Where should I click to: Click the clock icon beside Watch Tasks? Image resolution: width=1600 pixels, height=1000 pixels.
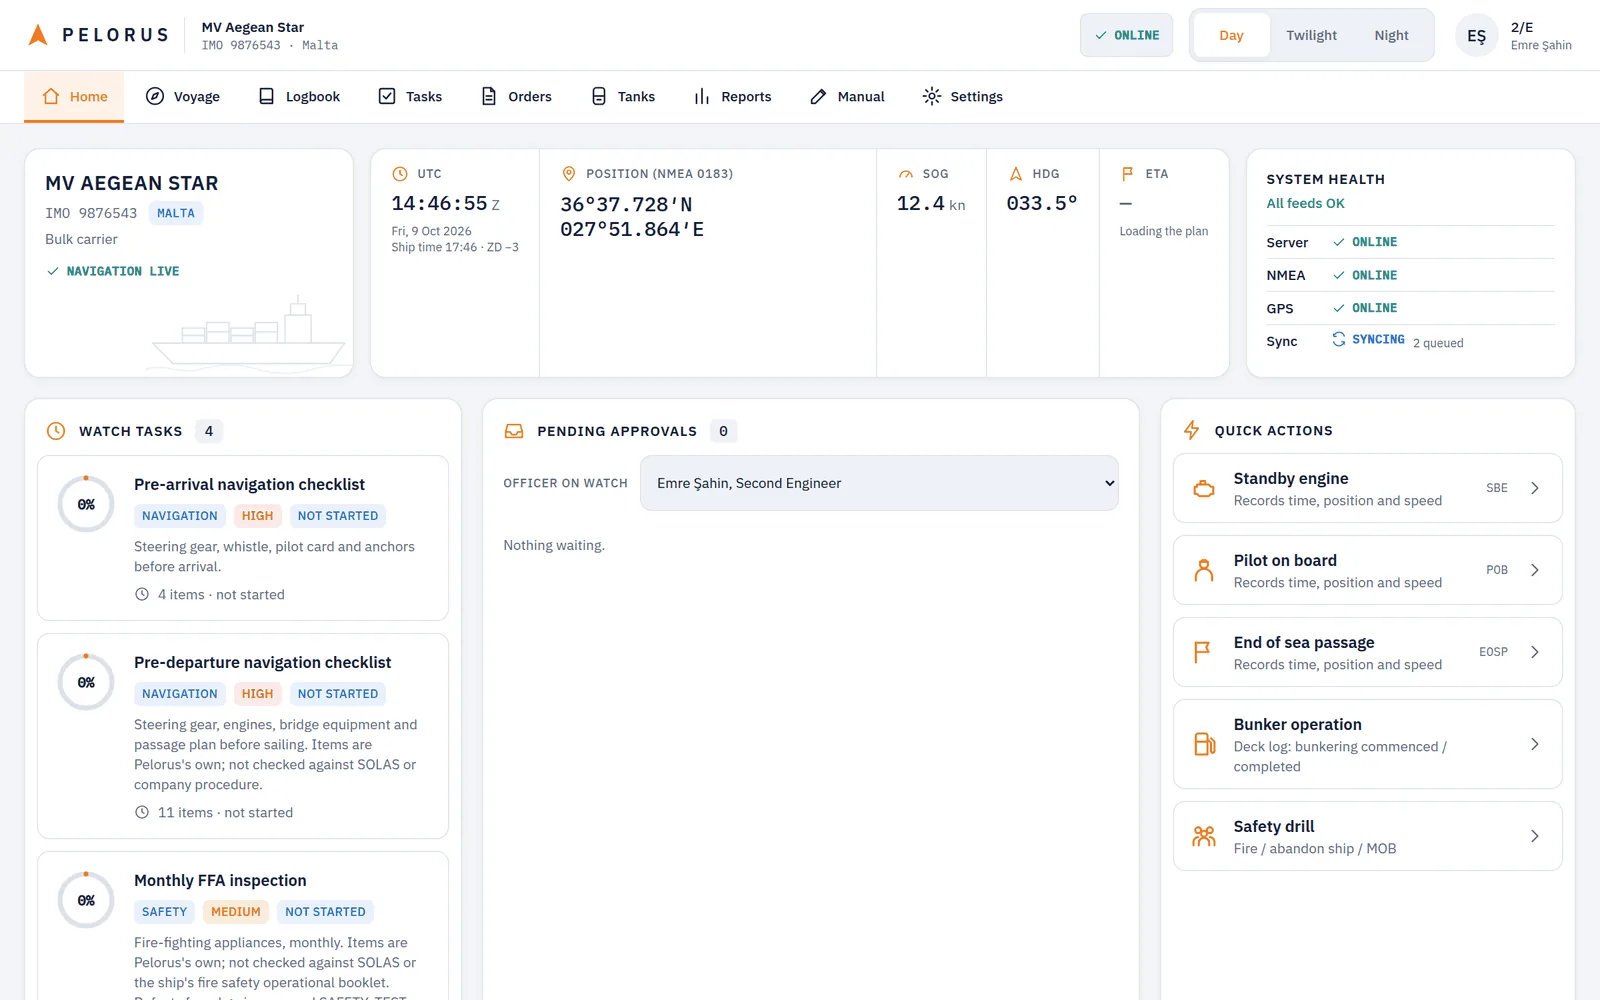coord(56,431)
